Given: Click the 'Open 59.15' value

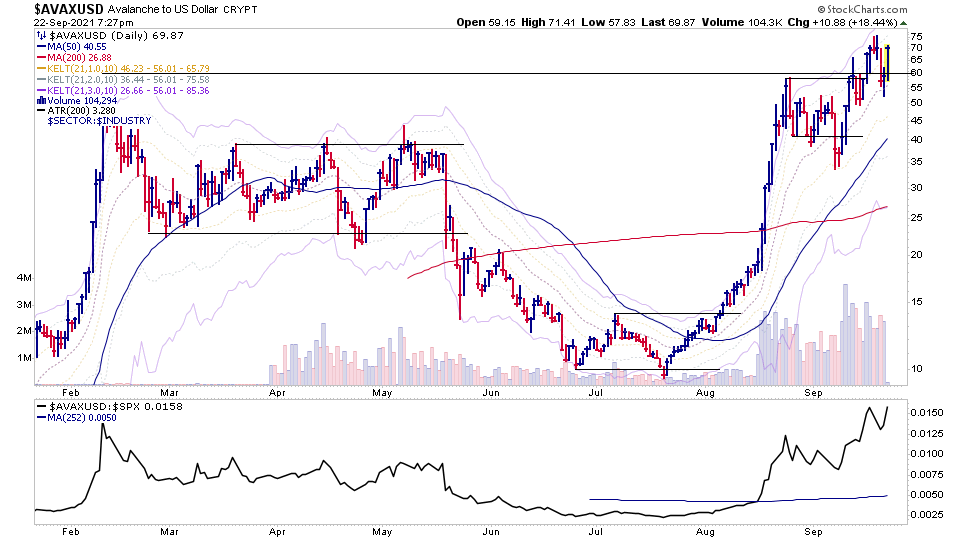Looking at the screenshot, I should (486, 22).
